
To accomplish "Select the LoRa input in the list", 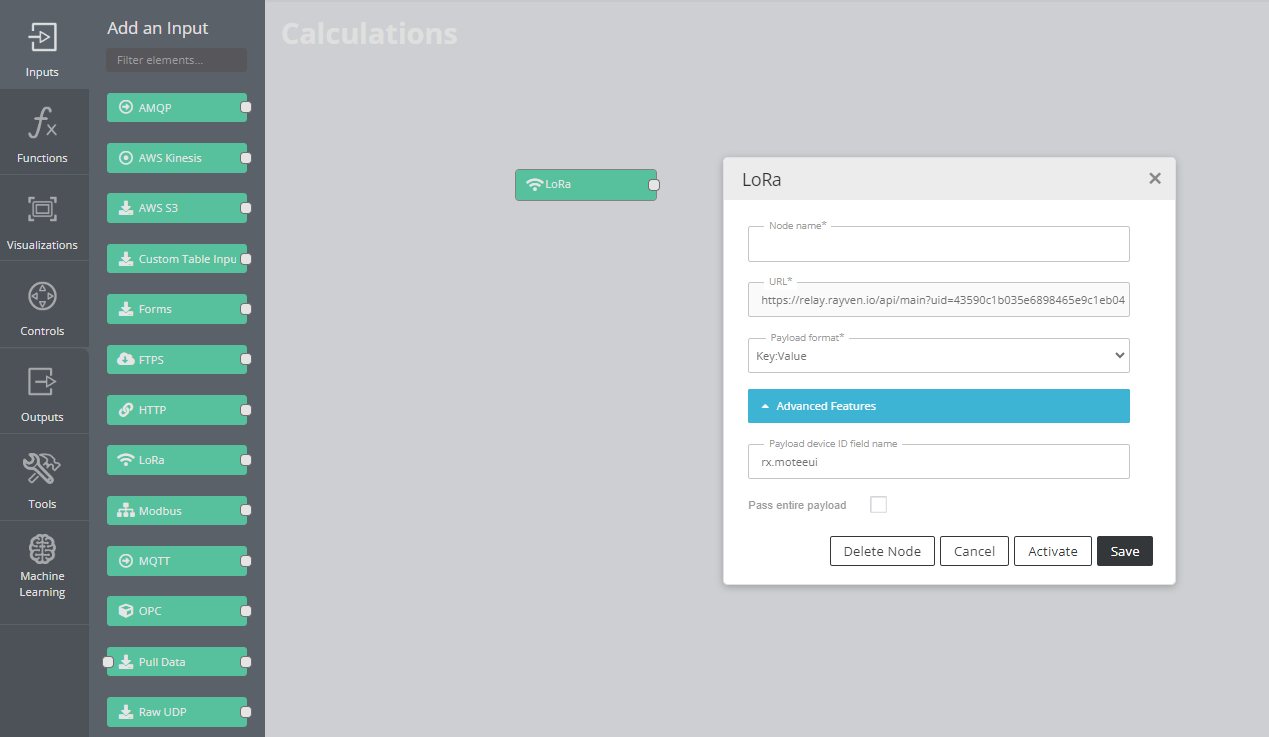I will pos(177,460).
